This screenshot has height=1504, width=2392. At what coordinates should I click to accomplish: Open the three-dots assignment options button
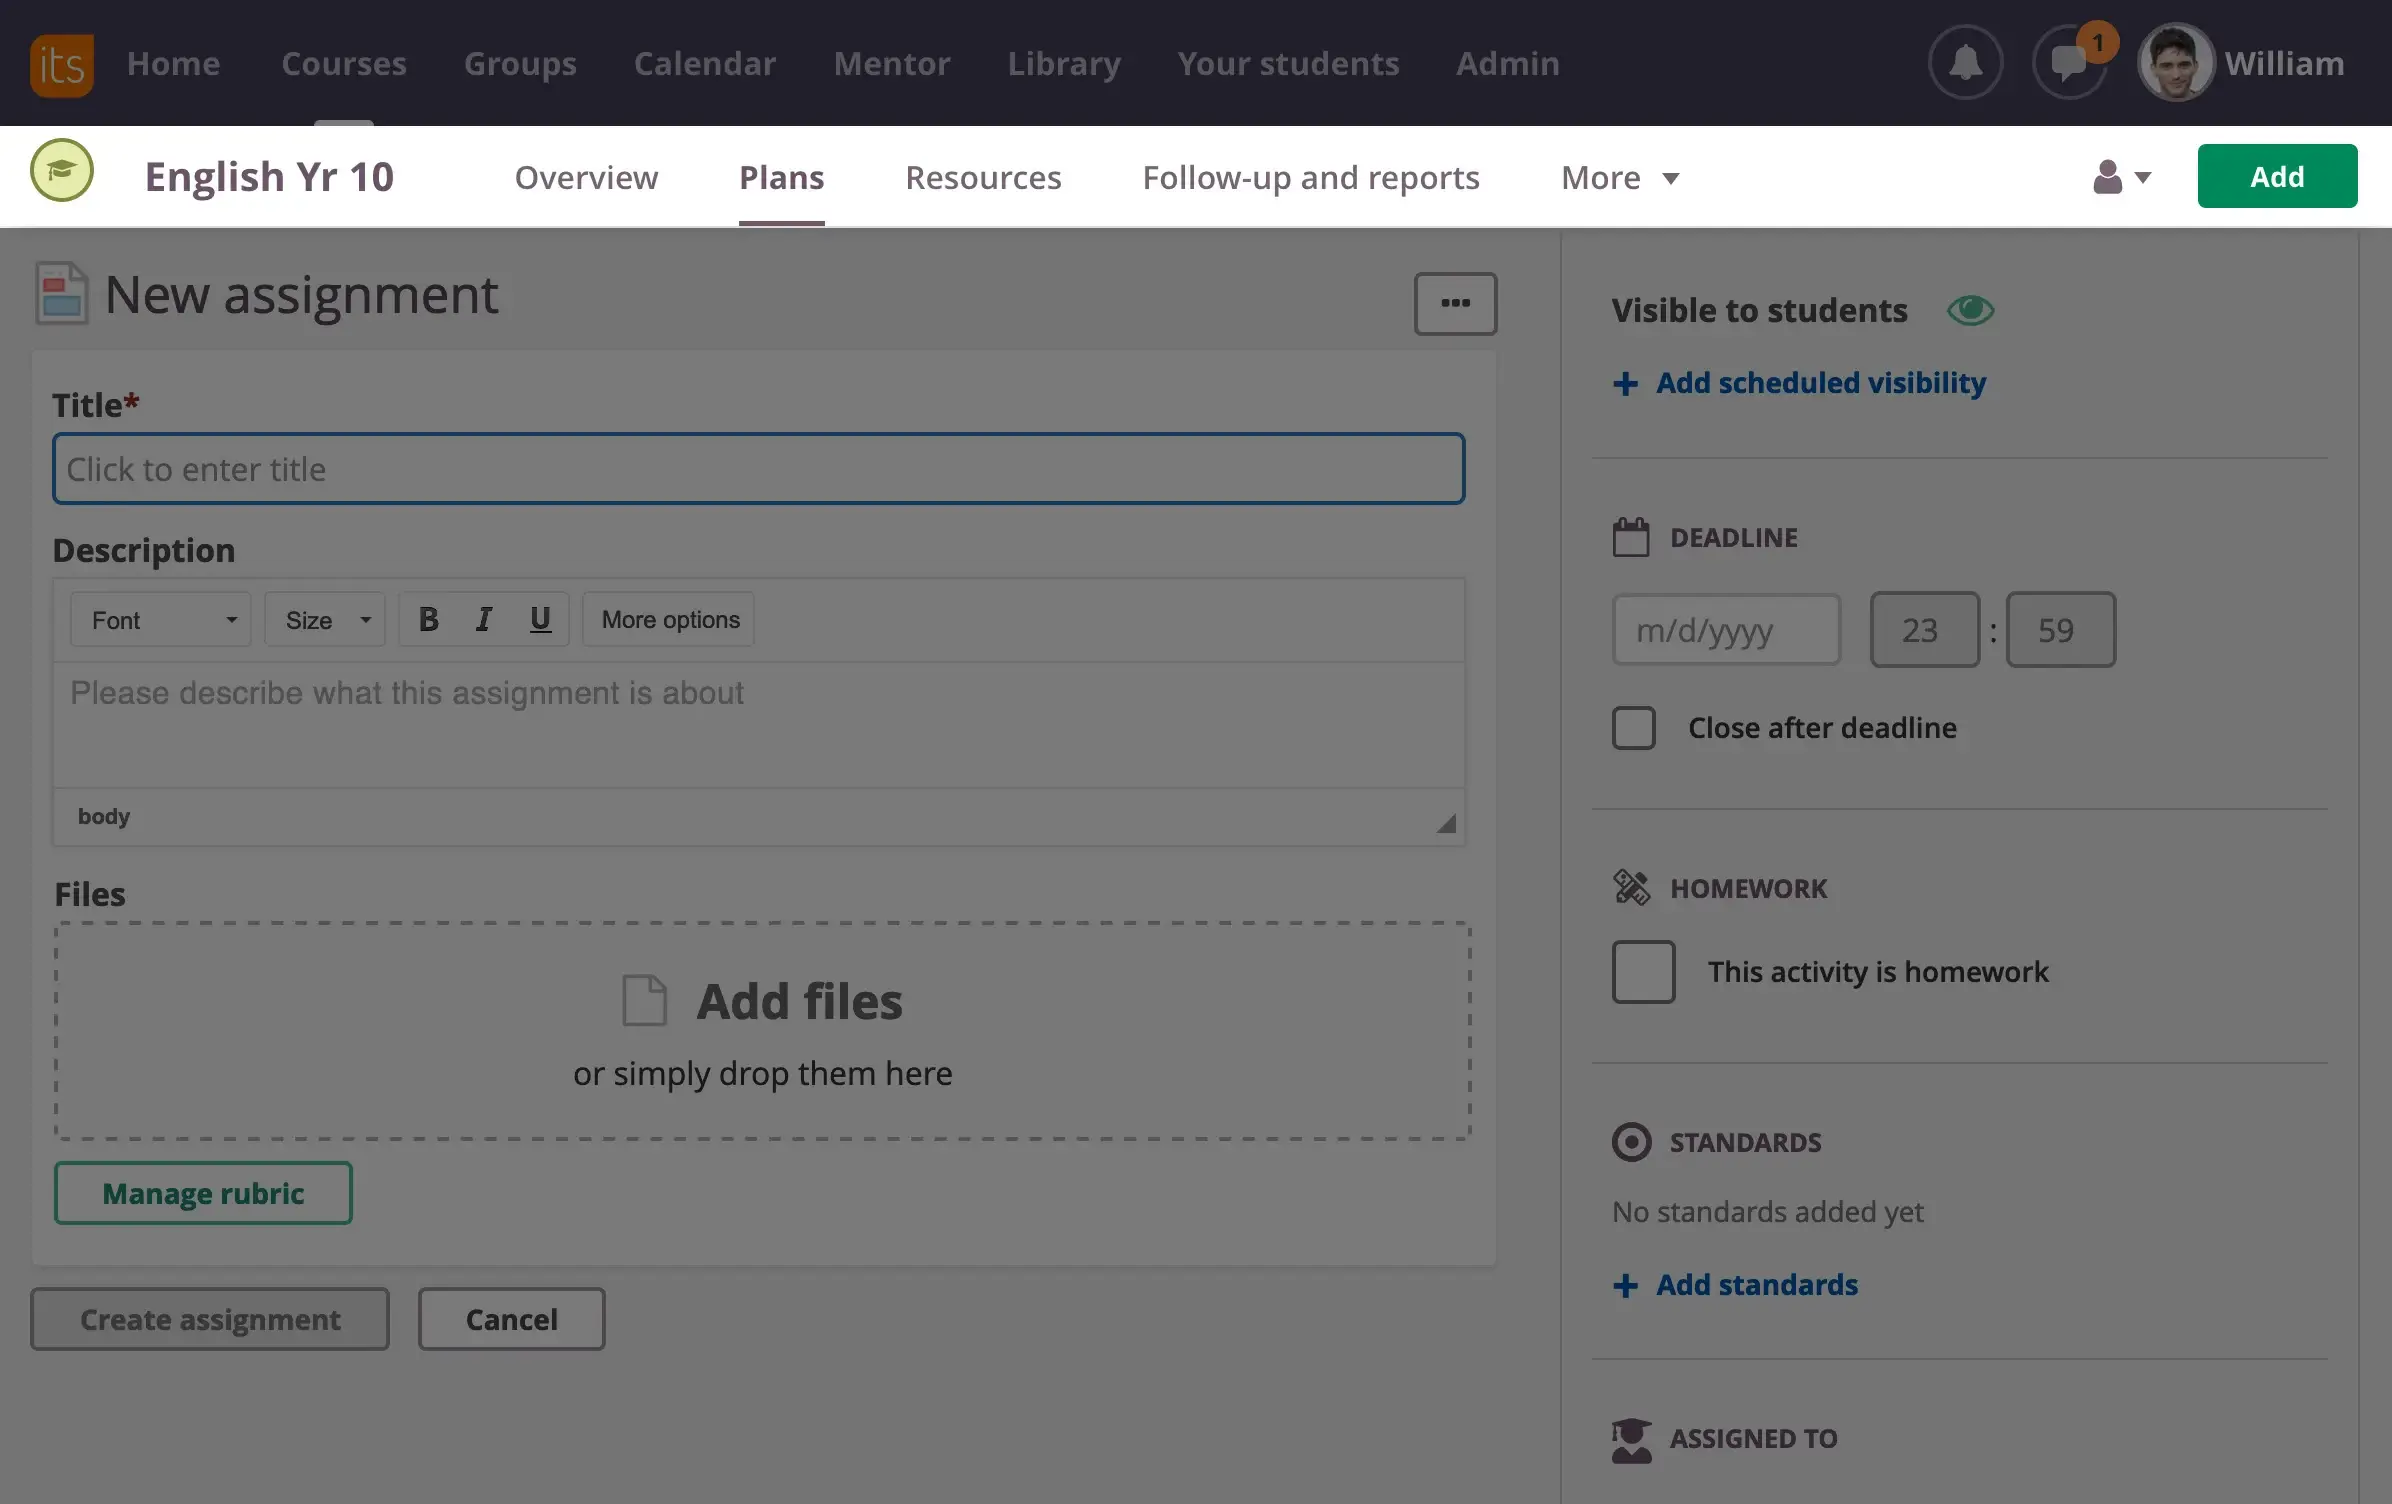pos(1455,304)
